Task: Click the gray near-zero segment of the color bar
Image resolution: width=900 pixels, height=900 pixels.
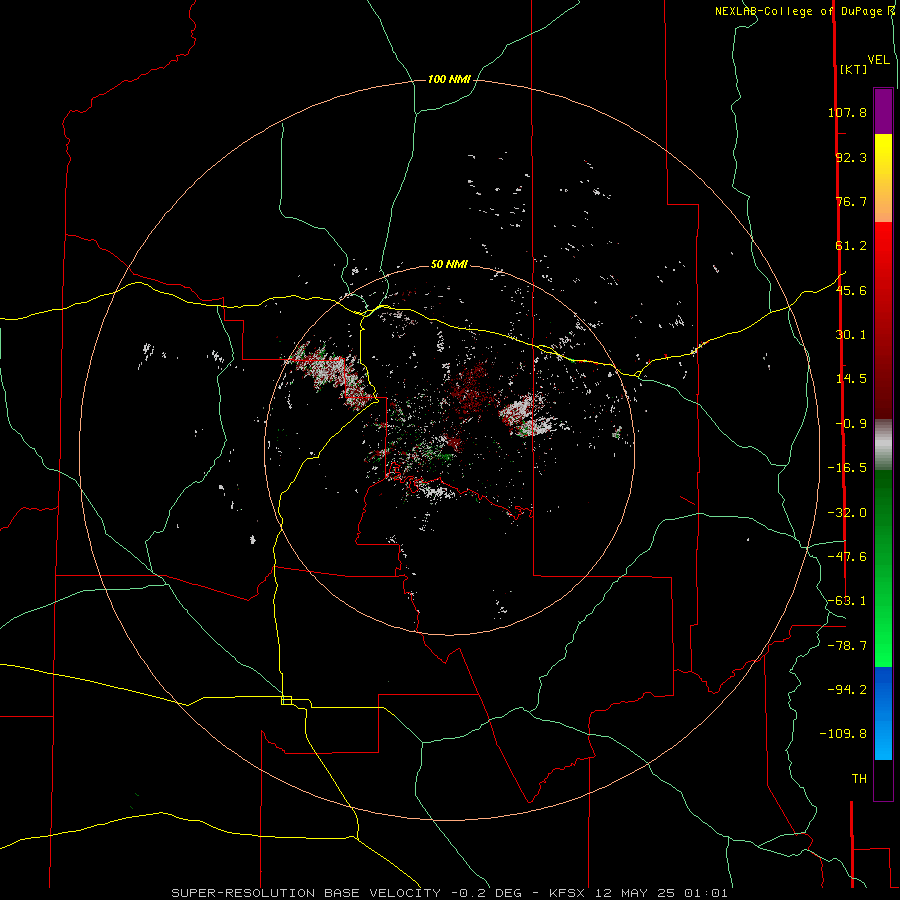Action: pyautogui.click(x=883, y=445)
